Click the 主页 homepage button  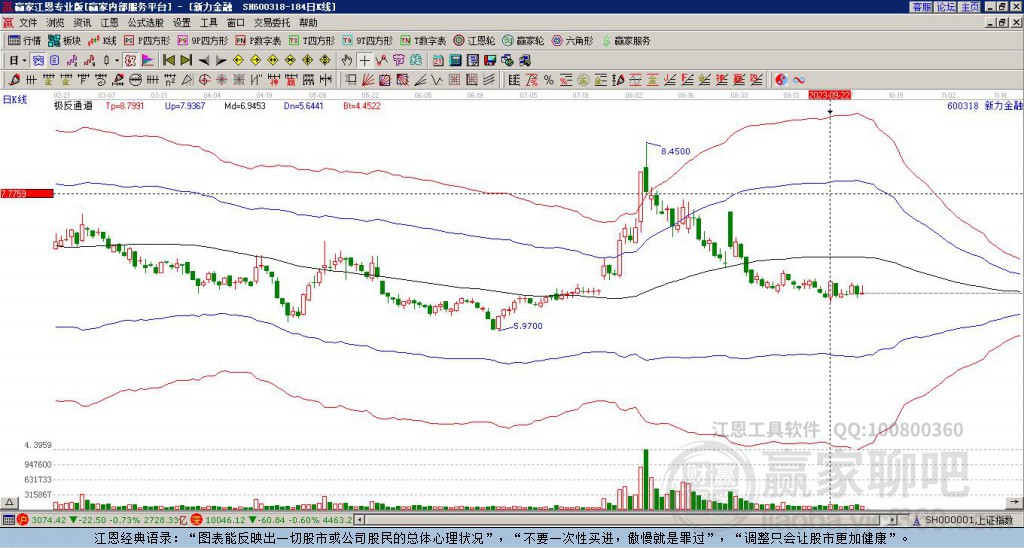970,7
